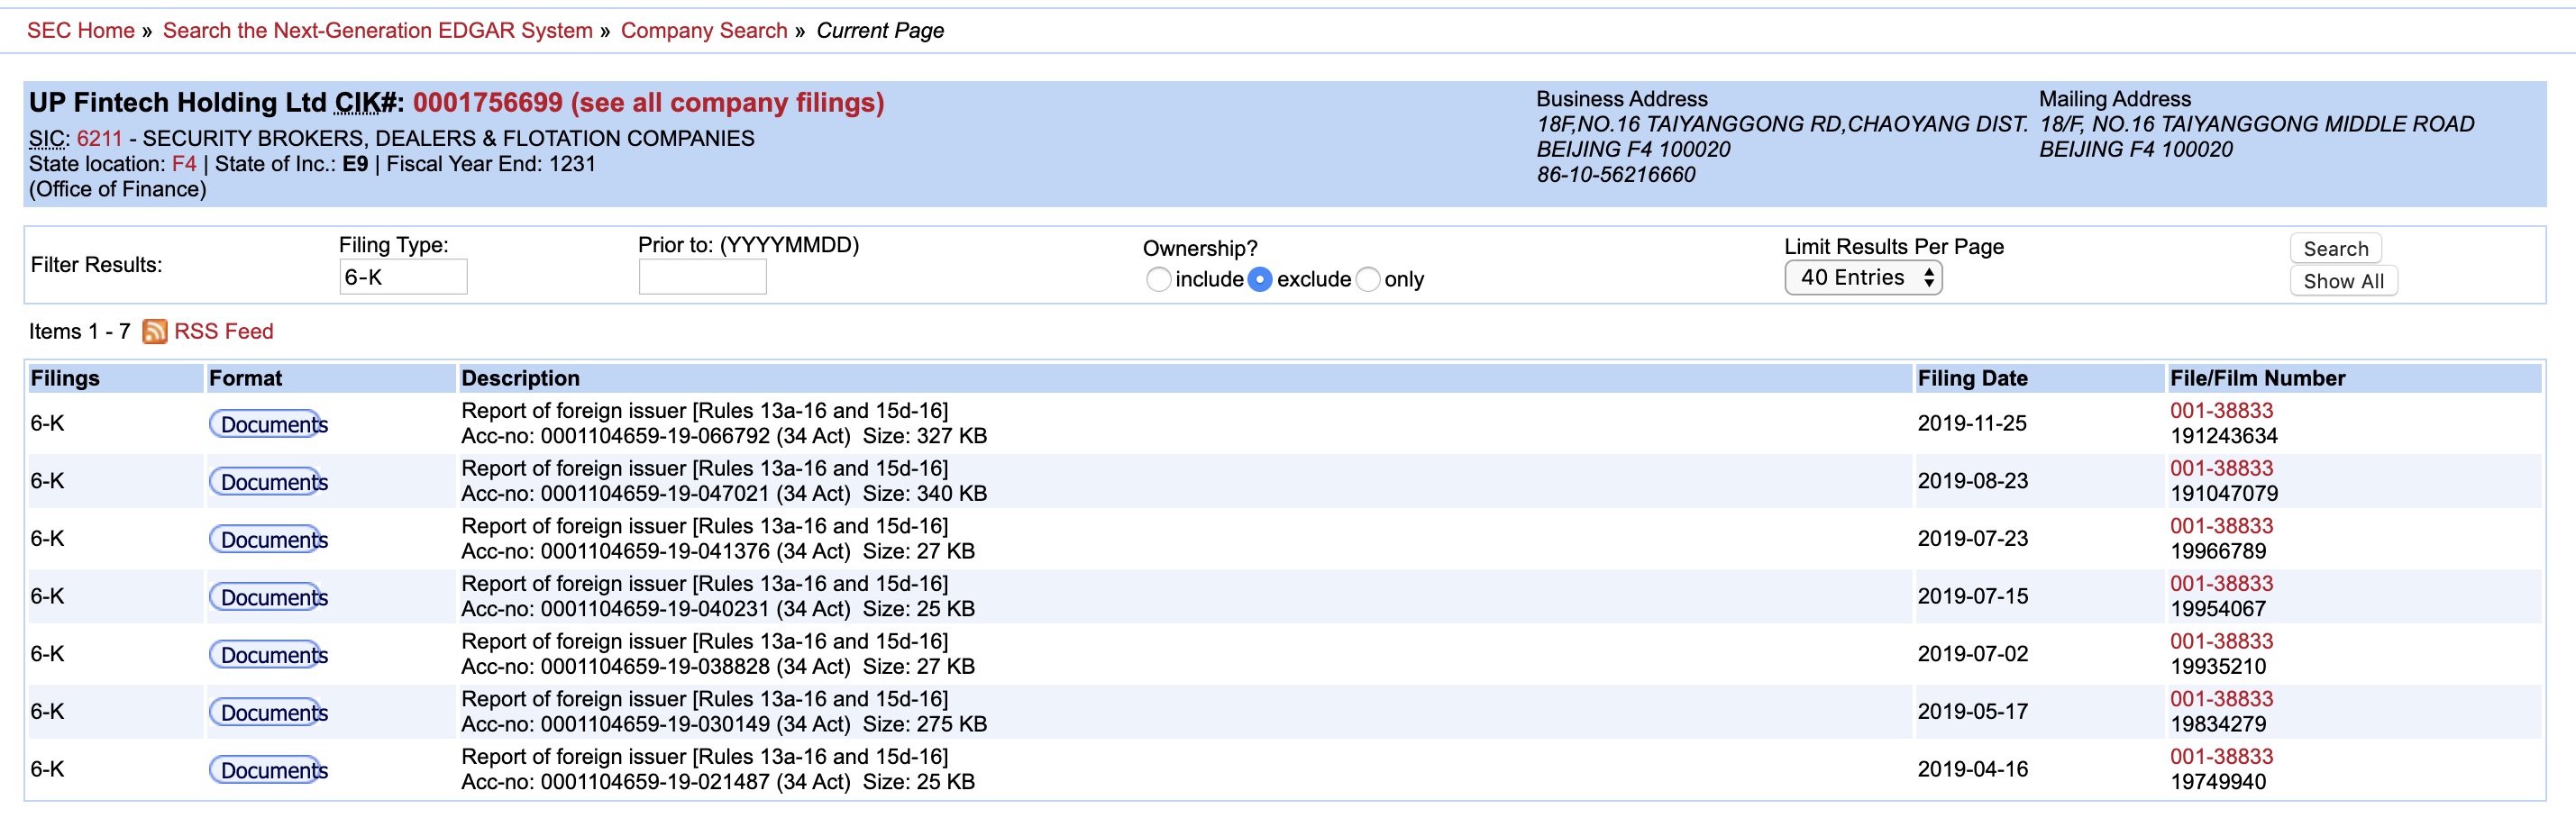Open Documents for 2019-07-02 filing
The image size is (2576, 818).
point(268,655)
